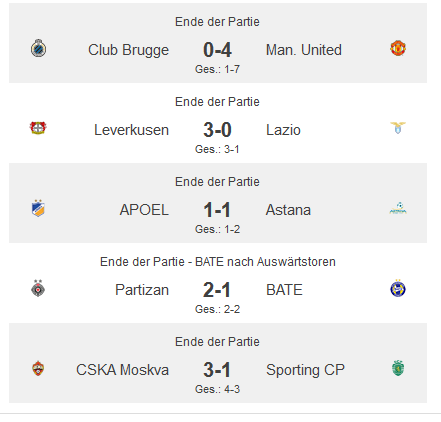Click the CSKA Moskva team name

(x=122, y=370)
